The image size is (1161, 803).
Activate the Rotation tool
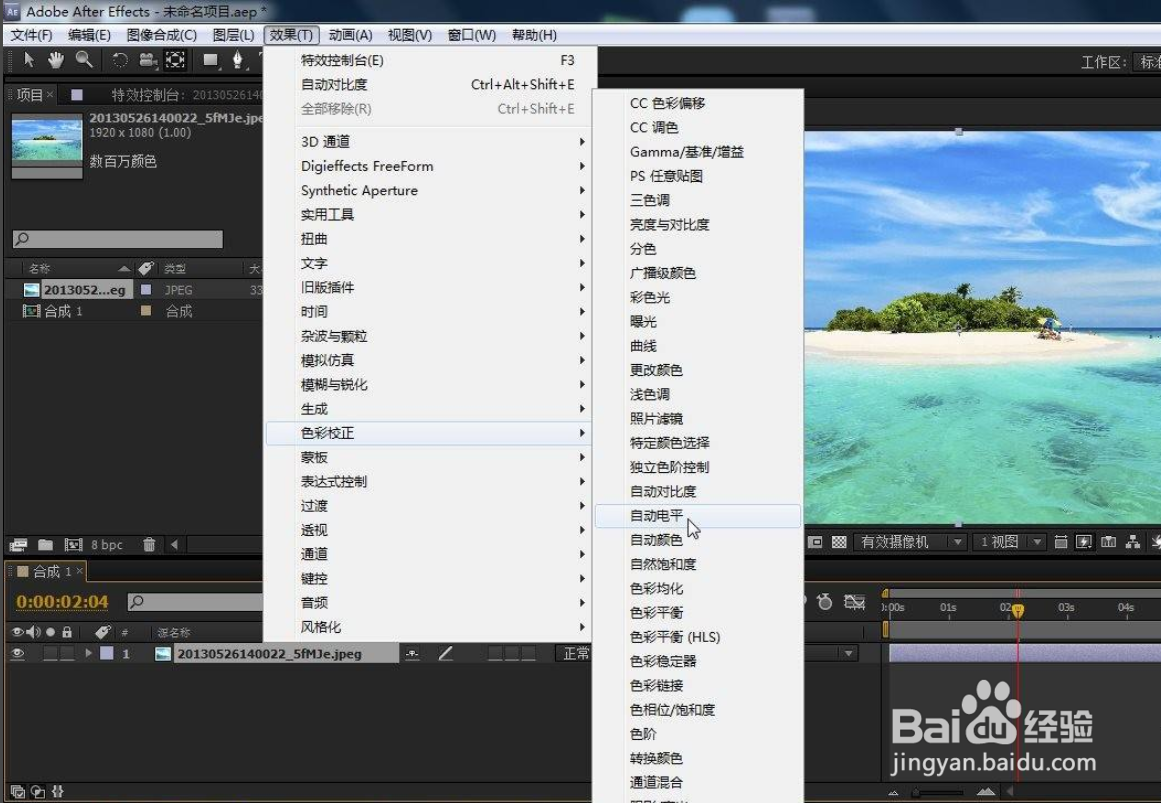tap(119, 59)
